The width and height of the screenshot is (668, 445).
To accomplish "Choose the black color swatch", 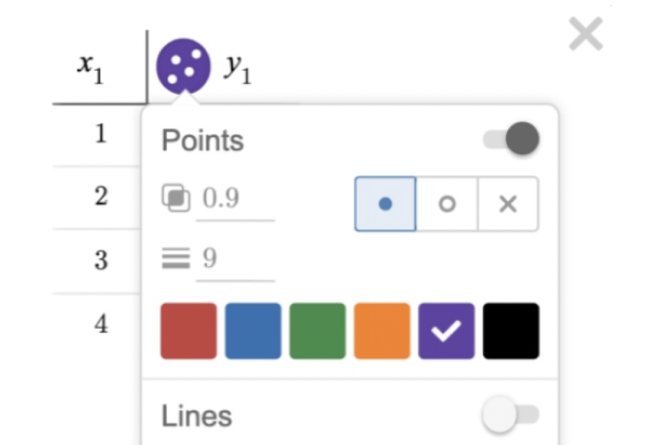I will [x=511, y=331].
